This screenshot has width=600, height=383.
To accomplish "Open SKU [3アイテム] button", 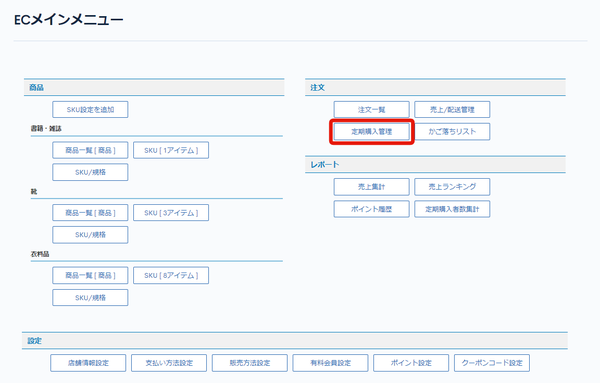I will point(171,213).
